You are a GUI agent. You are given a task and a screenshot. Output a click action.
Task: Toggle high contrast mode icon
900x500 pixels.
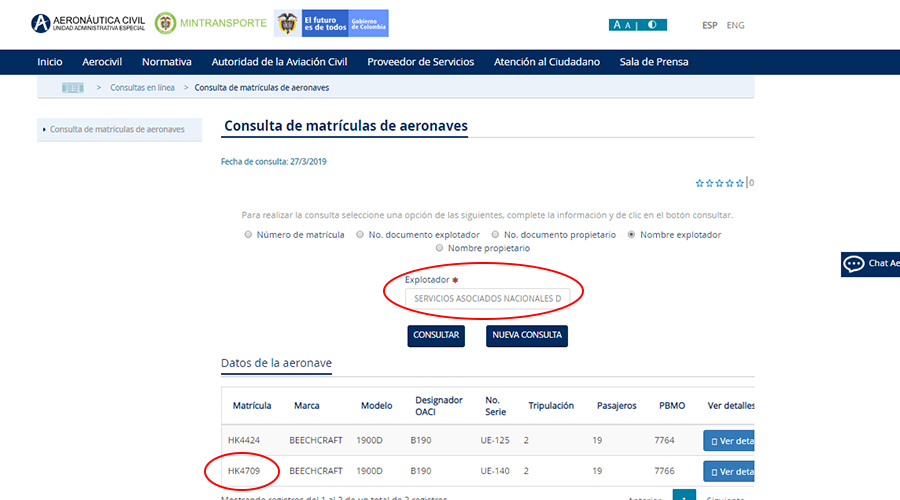(x=652, y=25)
